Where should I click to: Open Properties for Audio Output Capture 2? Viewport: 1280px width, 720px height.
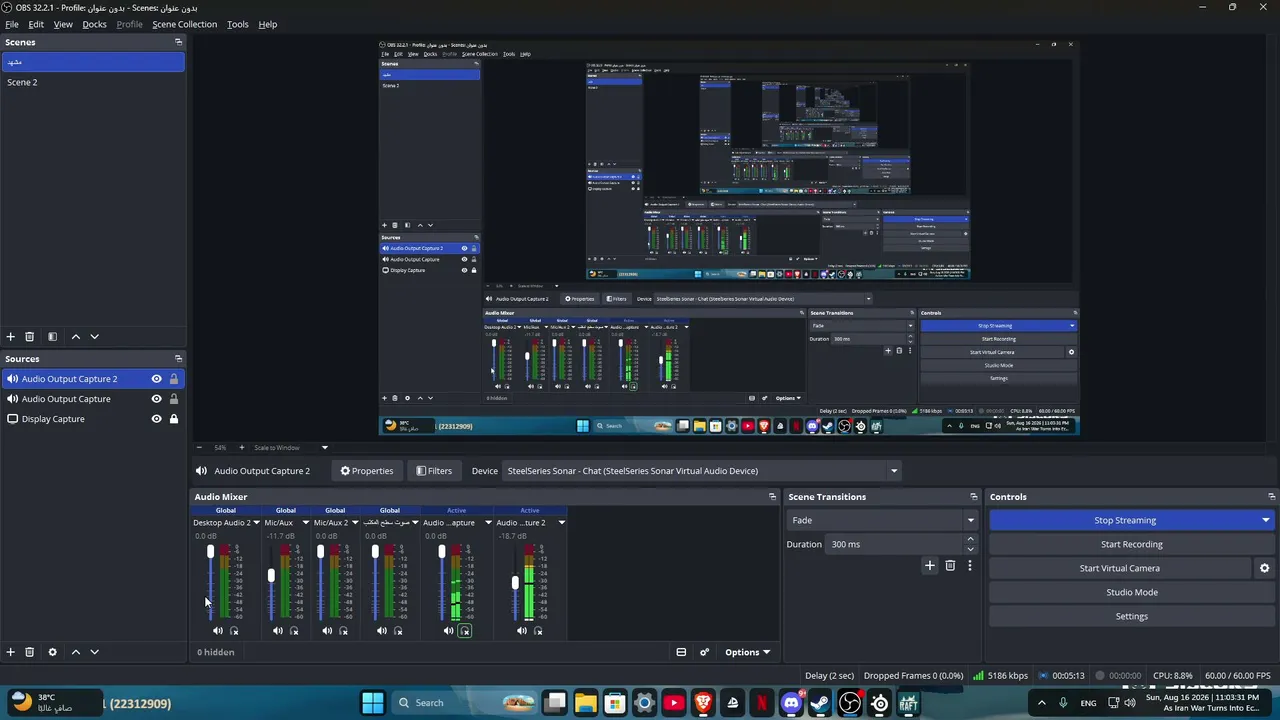367,471
